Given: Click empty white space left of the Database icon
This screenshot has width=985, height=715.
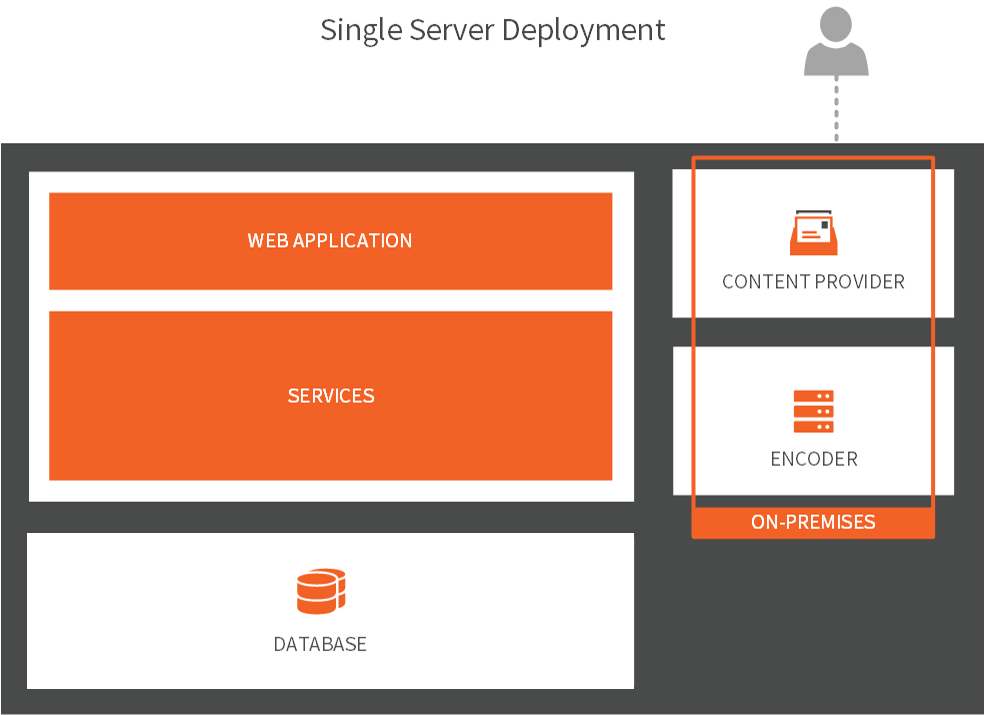Looking at the screenshot, I should 150,610.
